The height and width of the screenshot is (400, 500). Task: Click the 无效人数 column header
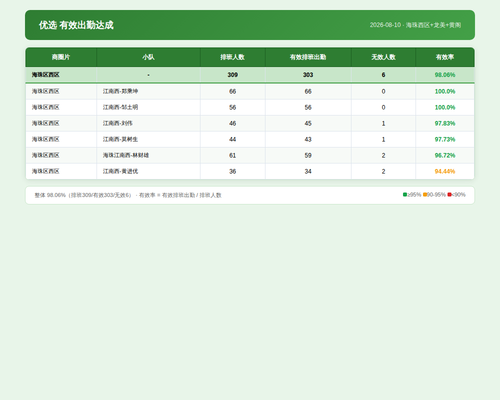tap(383, 57)
